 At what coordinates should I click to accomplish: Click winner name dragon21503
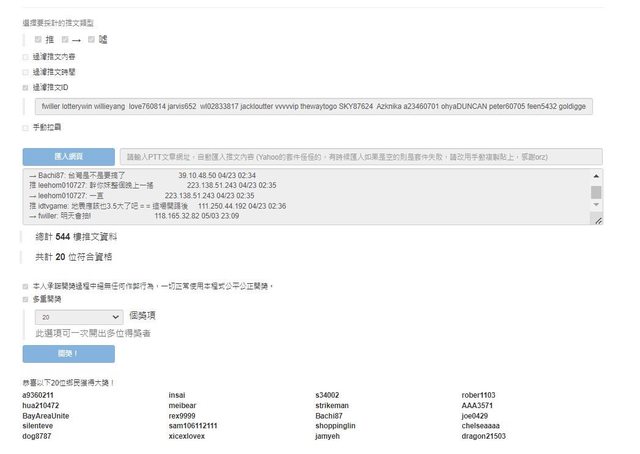tap(484, 436)
